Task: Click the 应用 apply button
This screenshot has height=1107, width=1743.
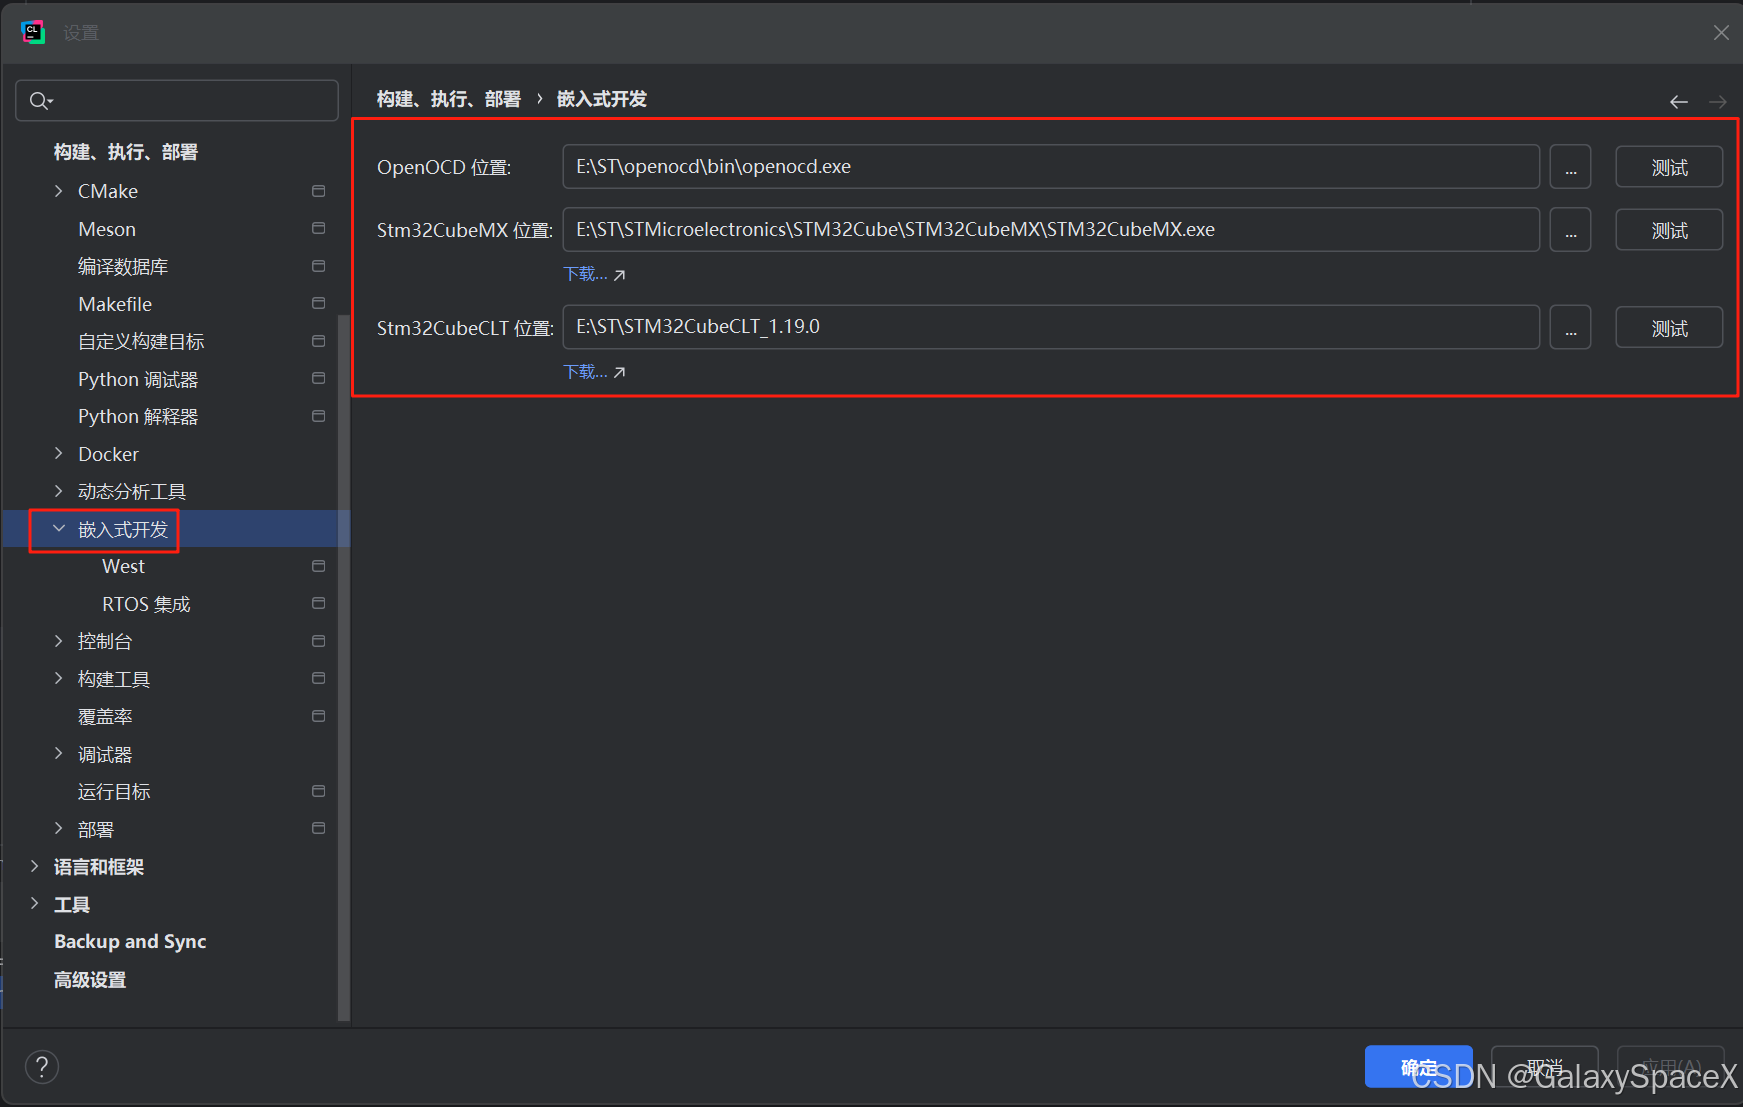Action: coord(1670,1067)
